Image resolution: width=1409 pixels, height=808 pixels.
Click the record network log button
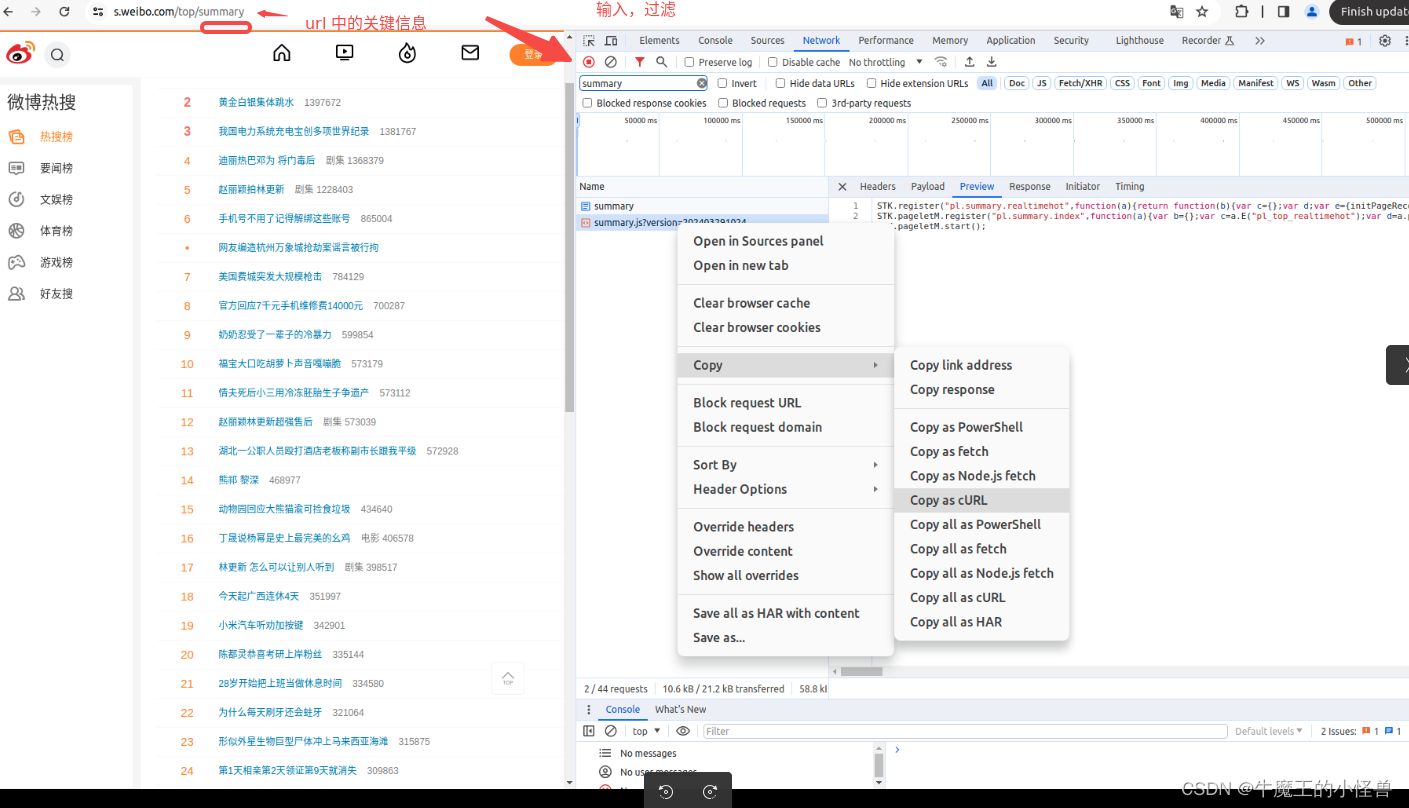pyautogui.click(x=589, y=62)
